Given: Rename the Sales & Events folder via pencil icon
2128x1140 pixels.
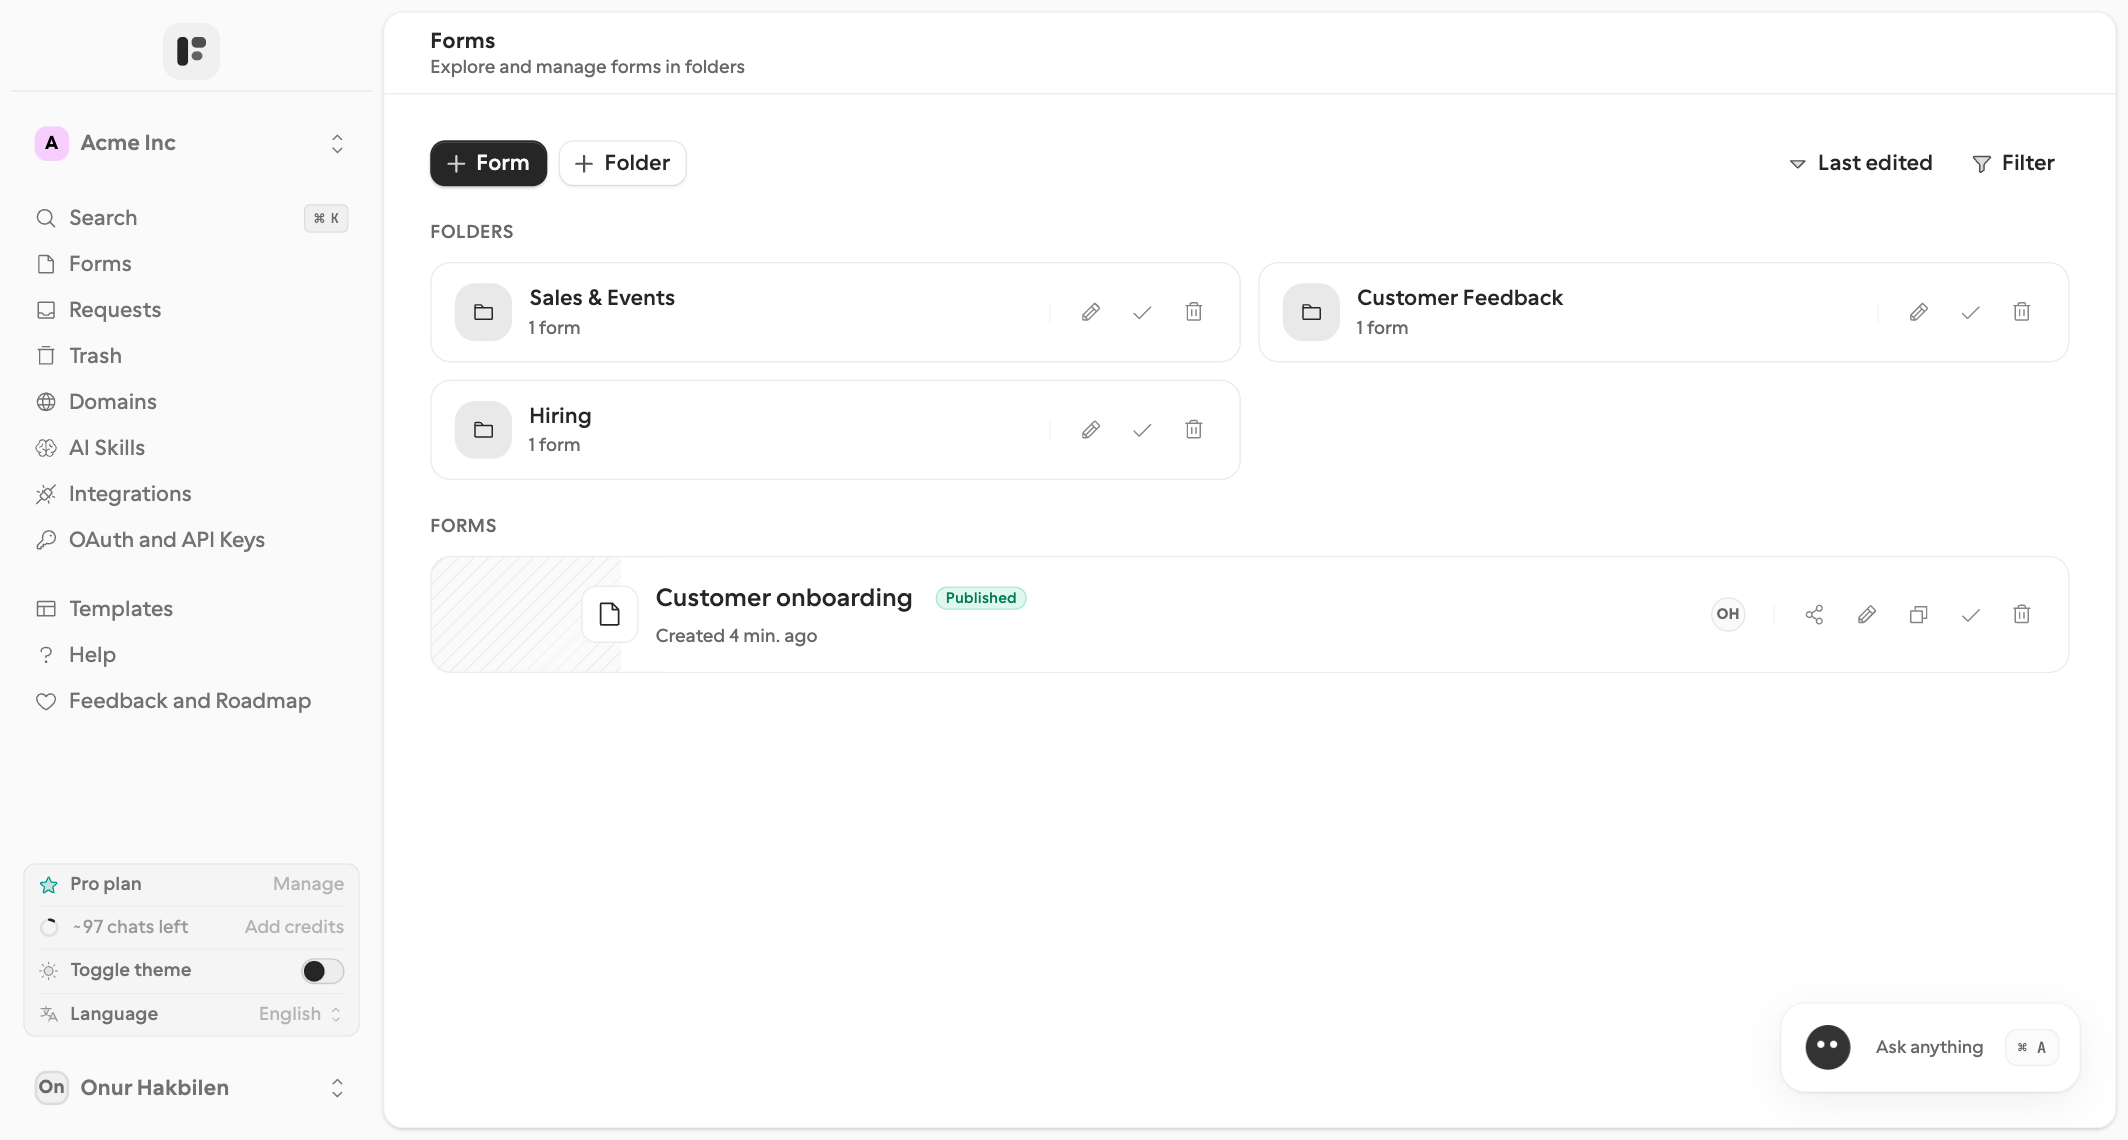Looking at the screenshot, I should point(1091,312).
